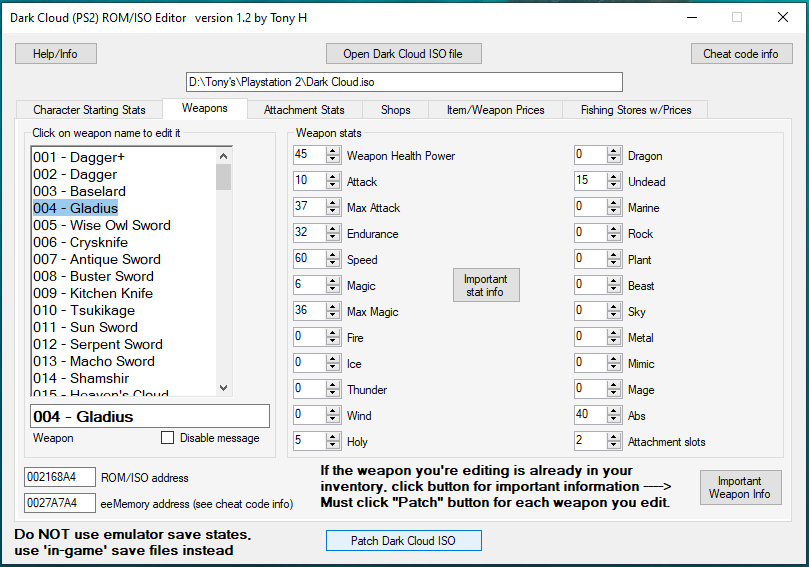
Task: Select 013 - Macho Sword
Action: (94, 362)
